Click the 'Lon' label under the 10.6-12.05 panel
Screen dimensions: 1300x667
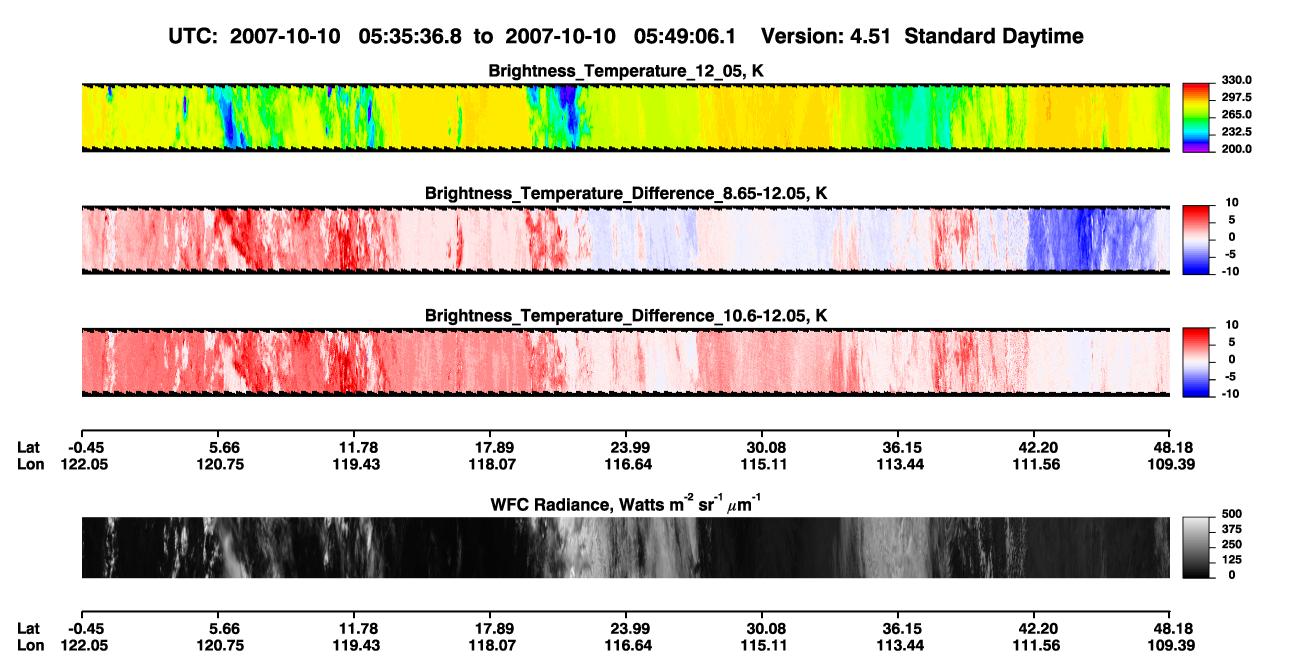pos(30,464)
